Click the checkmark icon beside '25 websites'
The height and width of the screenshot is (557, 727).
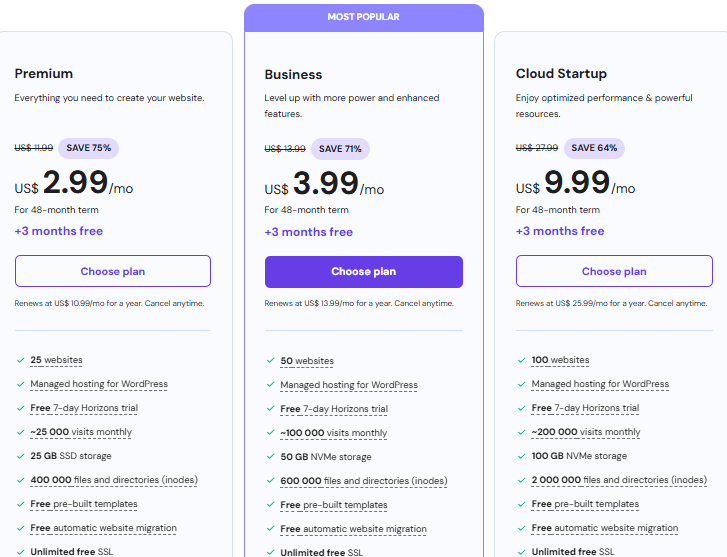click(x=20, y=360)
